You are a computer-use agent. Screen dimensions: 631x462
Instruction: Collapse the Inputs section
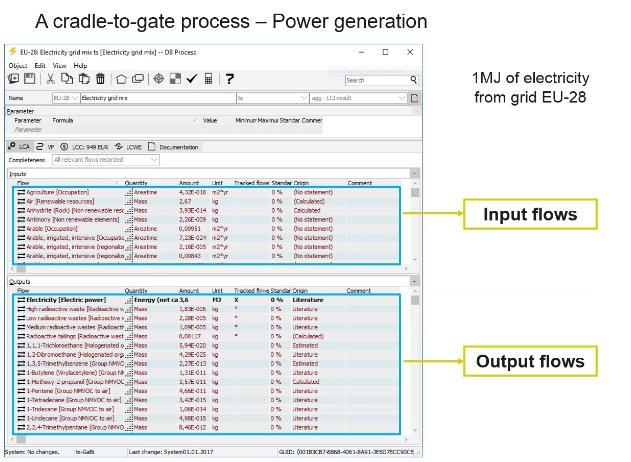(x=414, y=173)
